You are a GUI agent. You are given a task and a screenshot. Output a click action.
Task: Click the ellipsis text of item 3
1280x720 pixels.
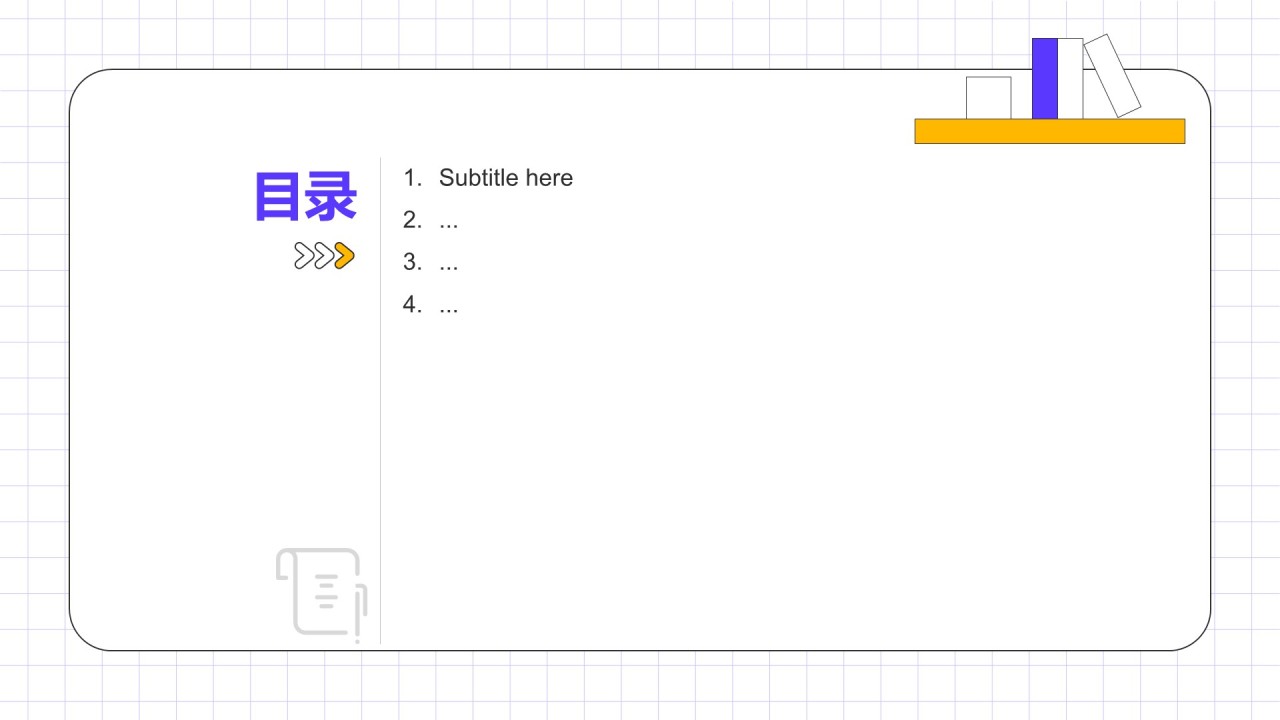pos(449,263)
